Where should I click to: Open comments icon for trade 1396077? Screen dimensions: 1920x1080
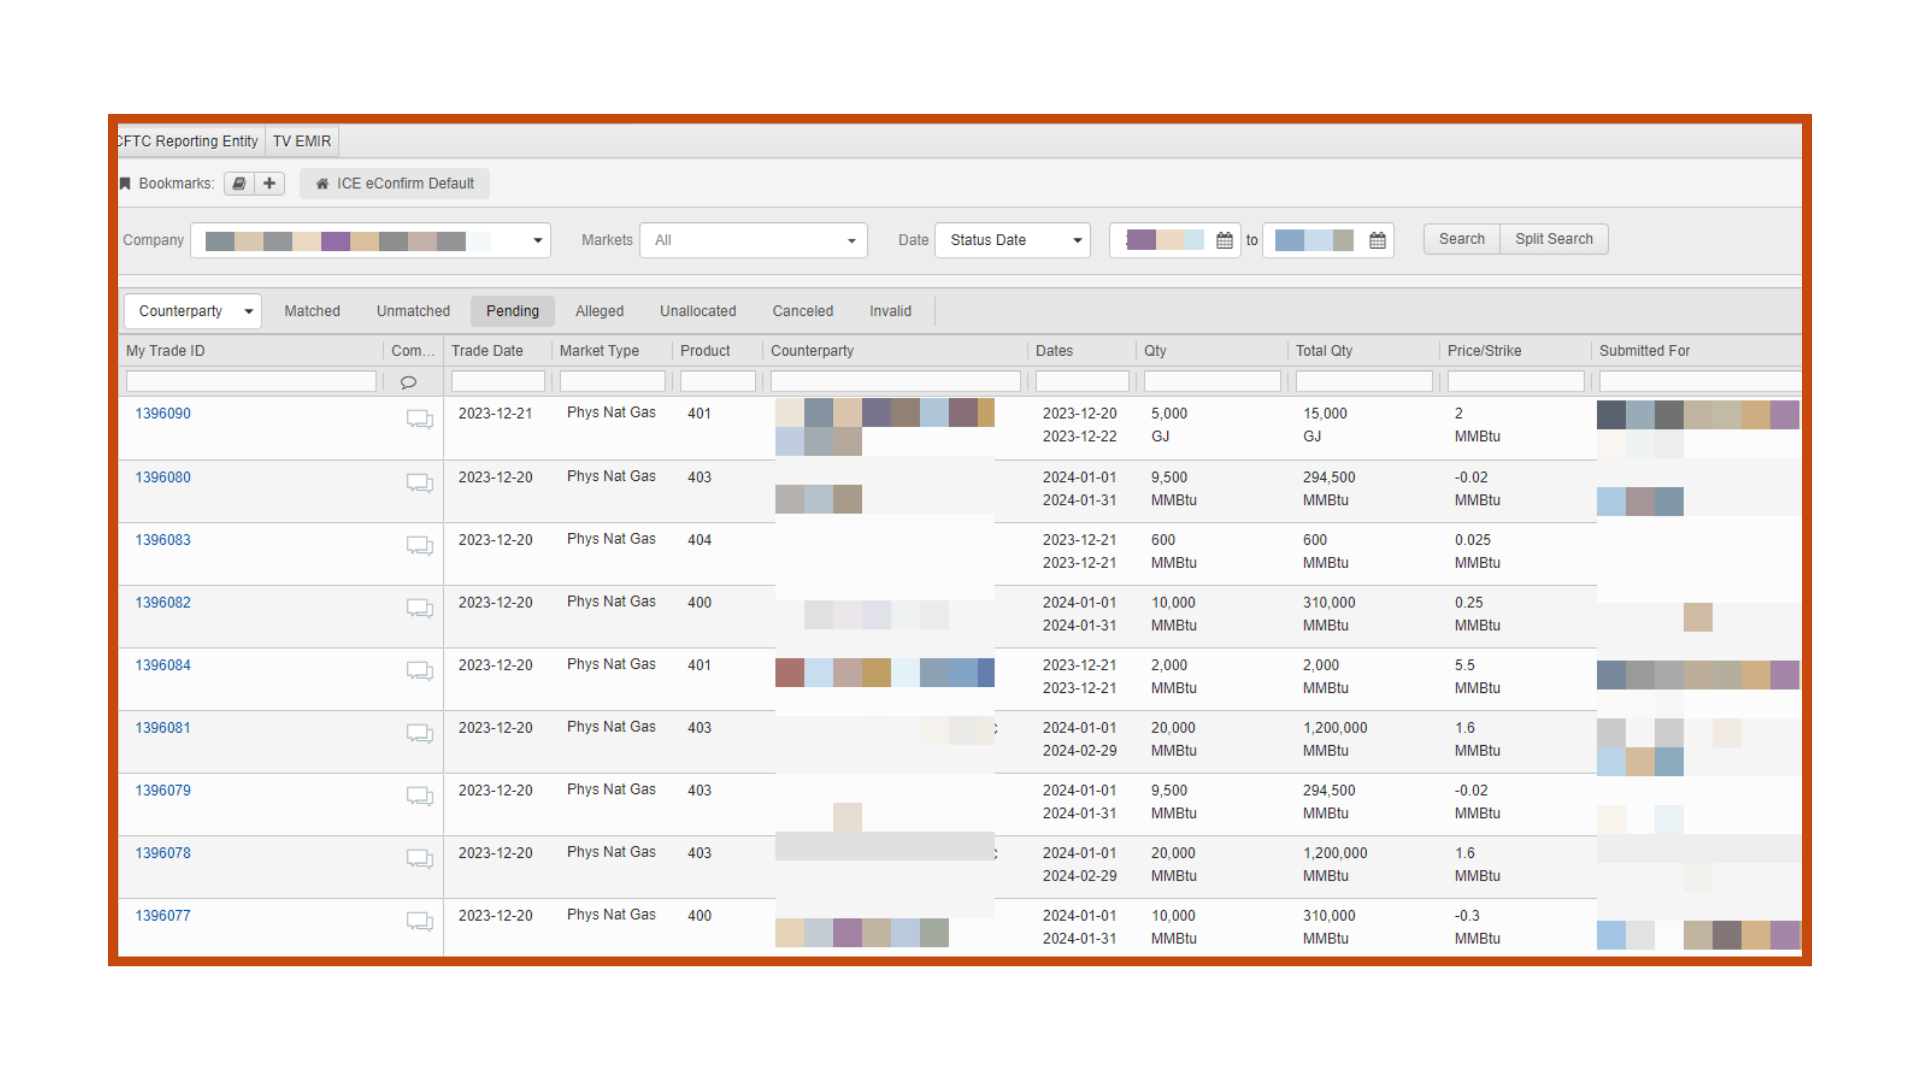tap(419, 921)
